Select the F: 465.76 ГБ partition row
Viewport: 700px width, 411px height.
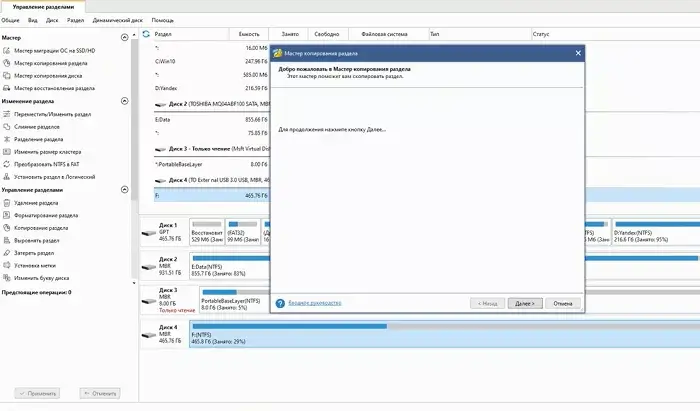pos(212,195)
